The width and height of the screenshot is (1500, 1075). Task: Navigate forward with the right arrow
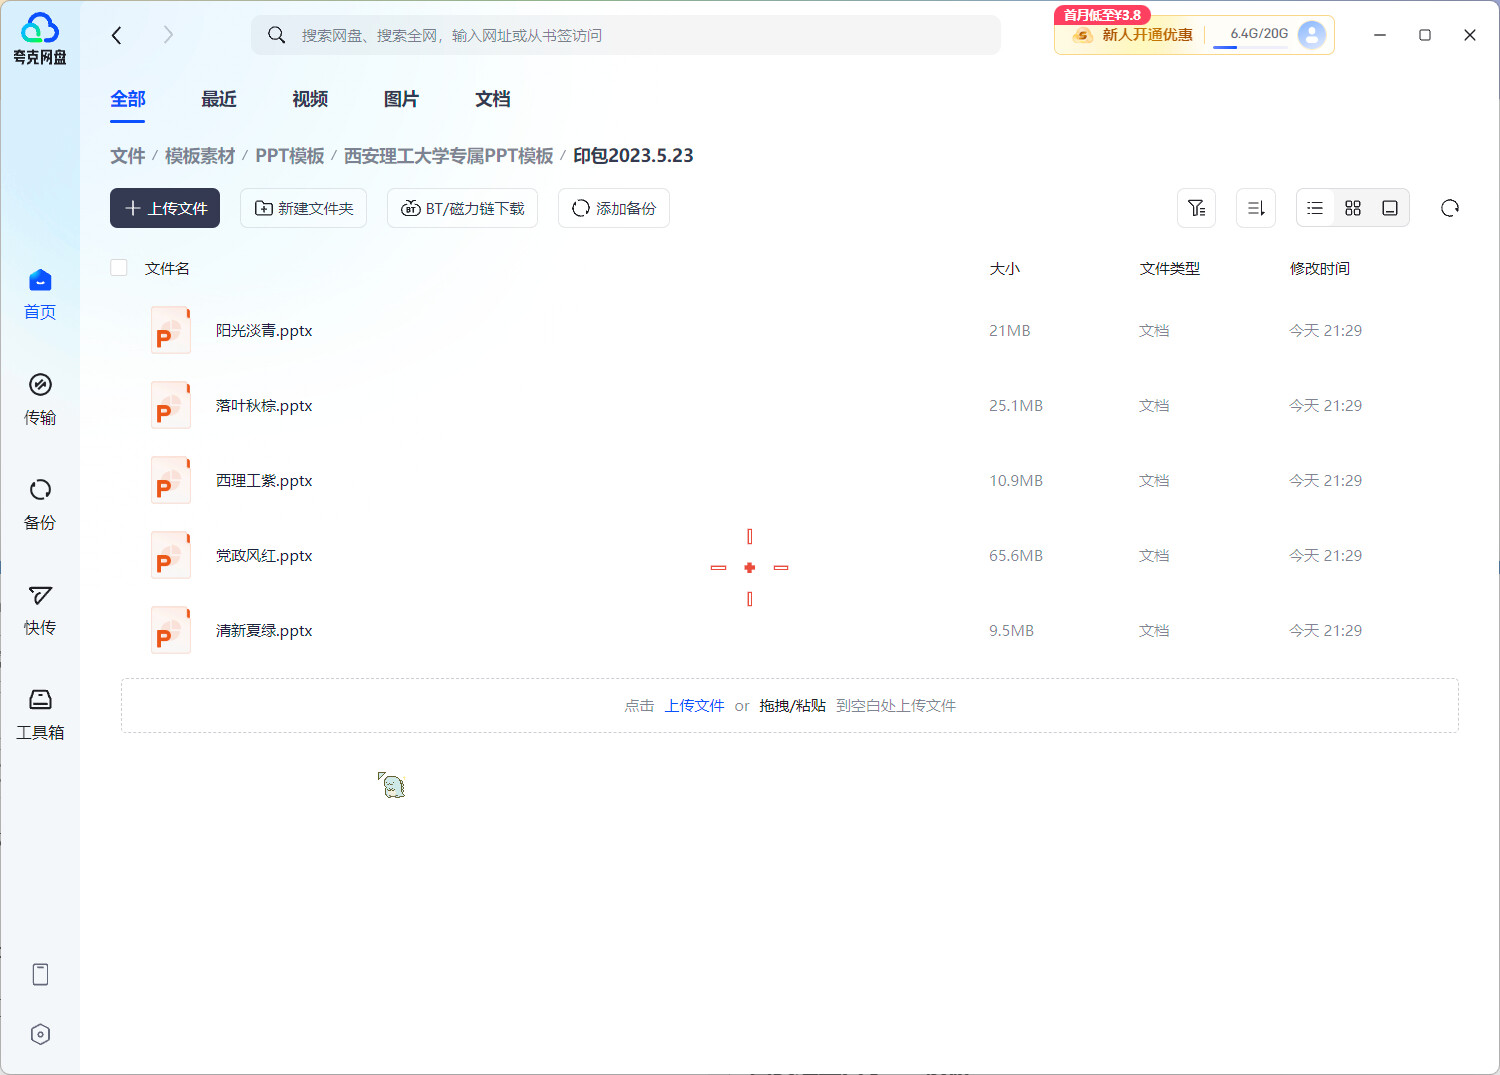click(168, 35)
